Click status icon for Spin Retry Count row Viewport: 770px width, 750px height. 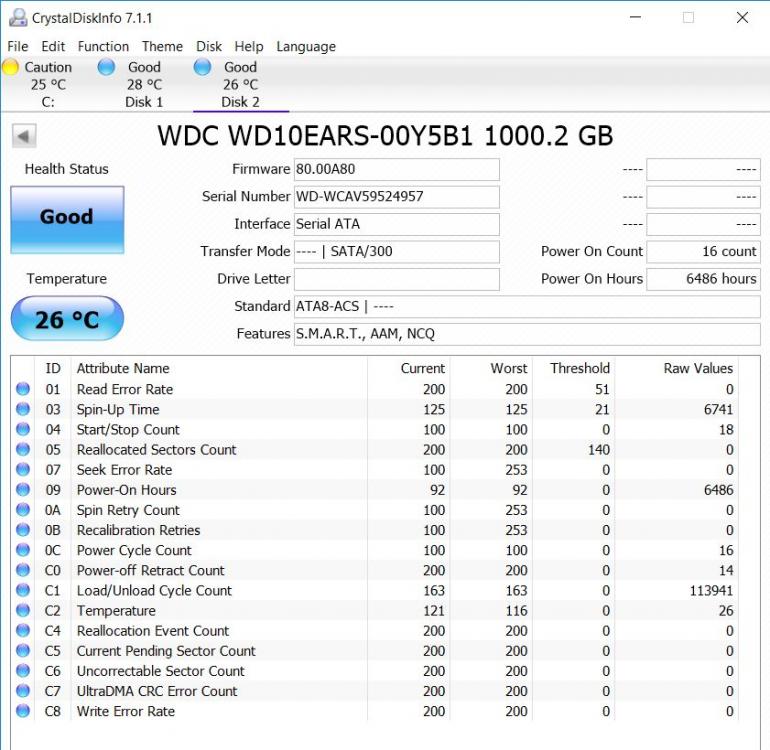click(x=23, y=510)
